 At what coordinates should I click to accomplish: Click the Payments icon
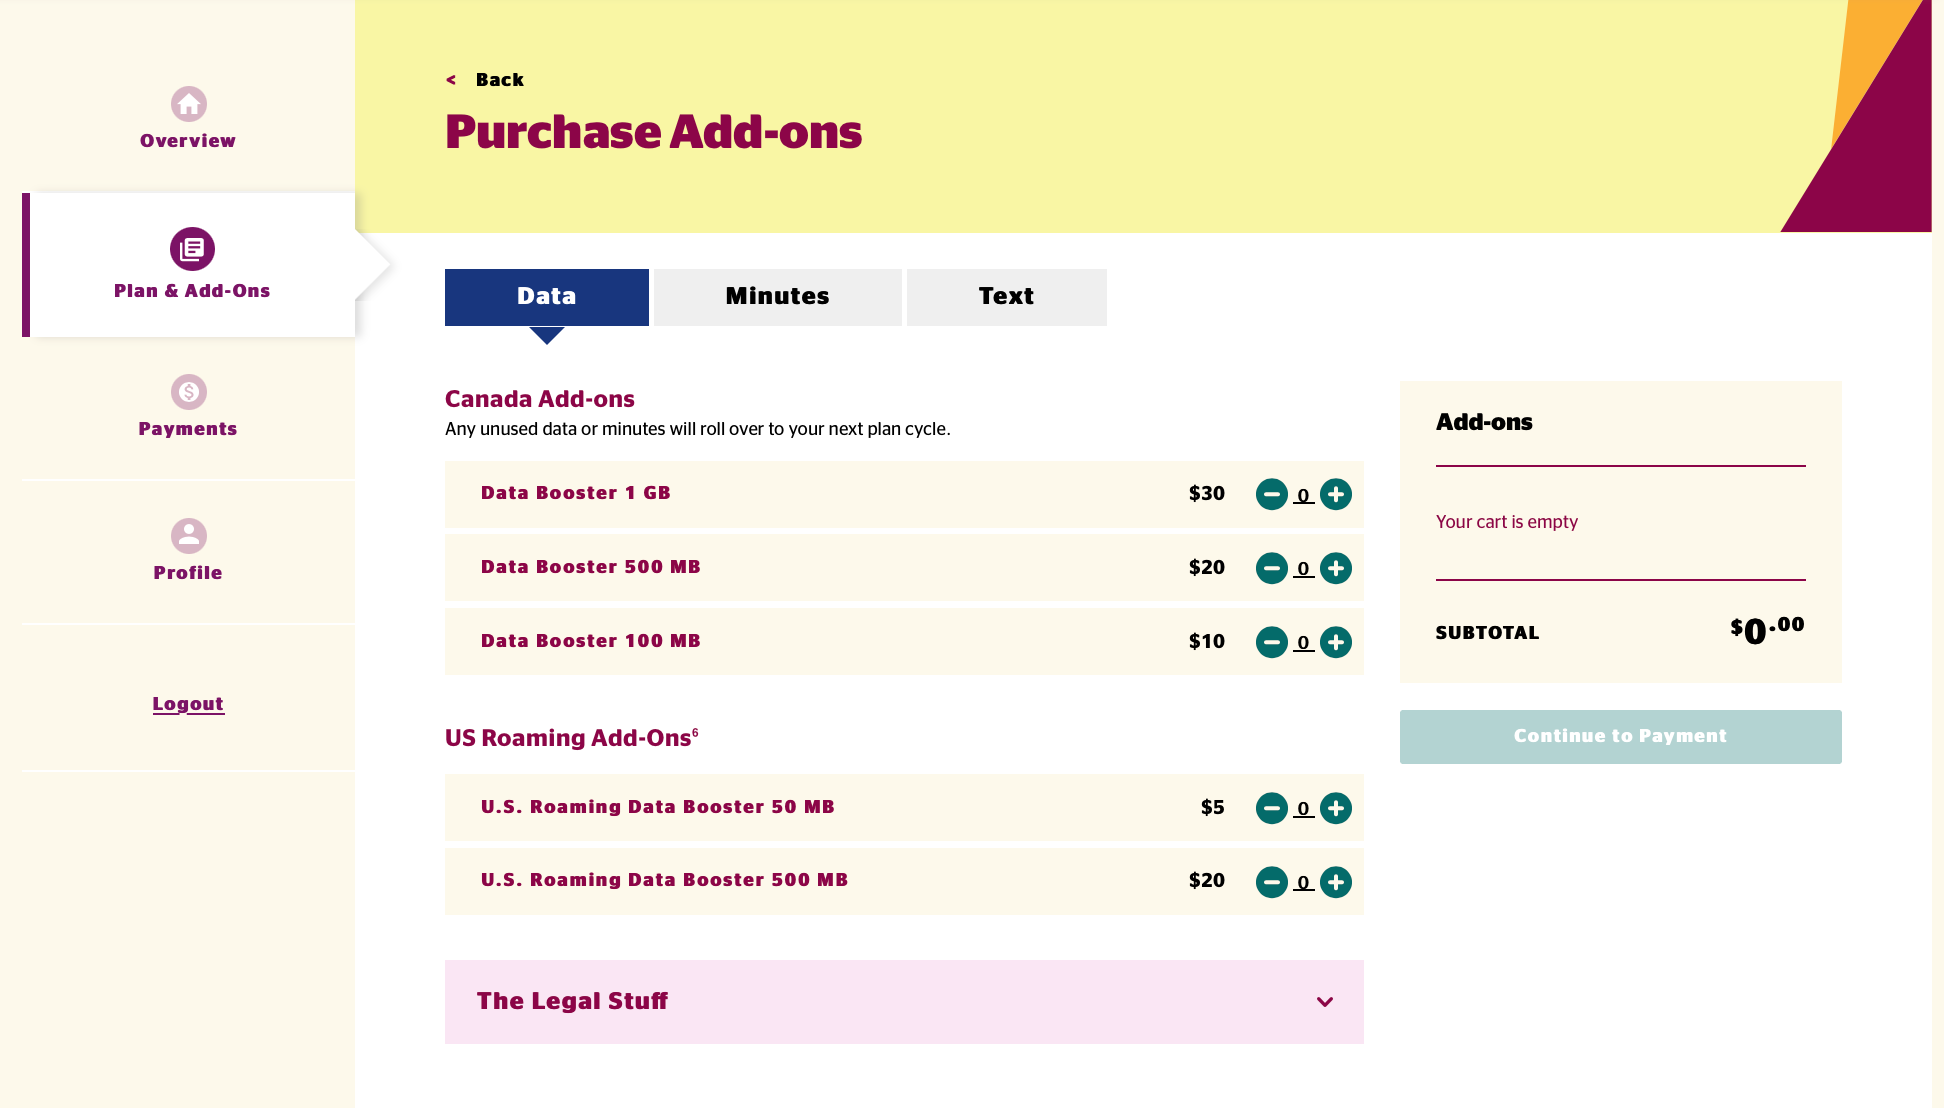pos(188,391)
